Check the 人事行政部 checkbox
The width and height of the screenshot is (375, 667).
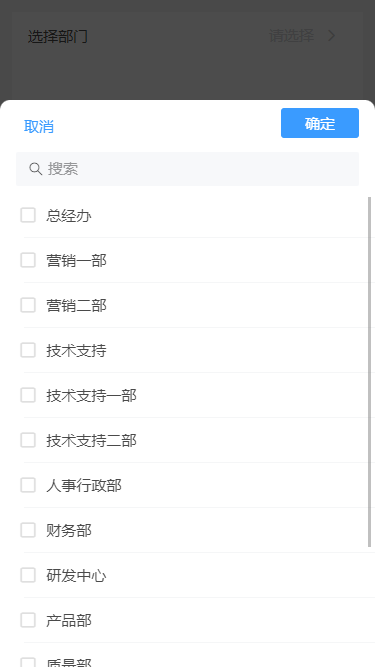(28, 485)
